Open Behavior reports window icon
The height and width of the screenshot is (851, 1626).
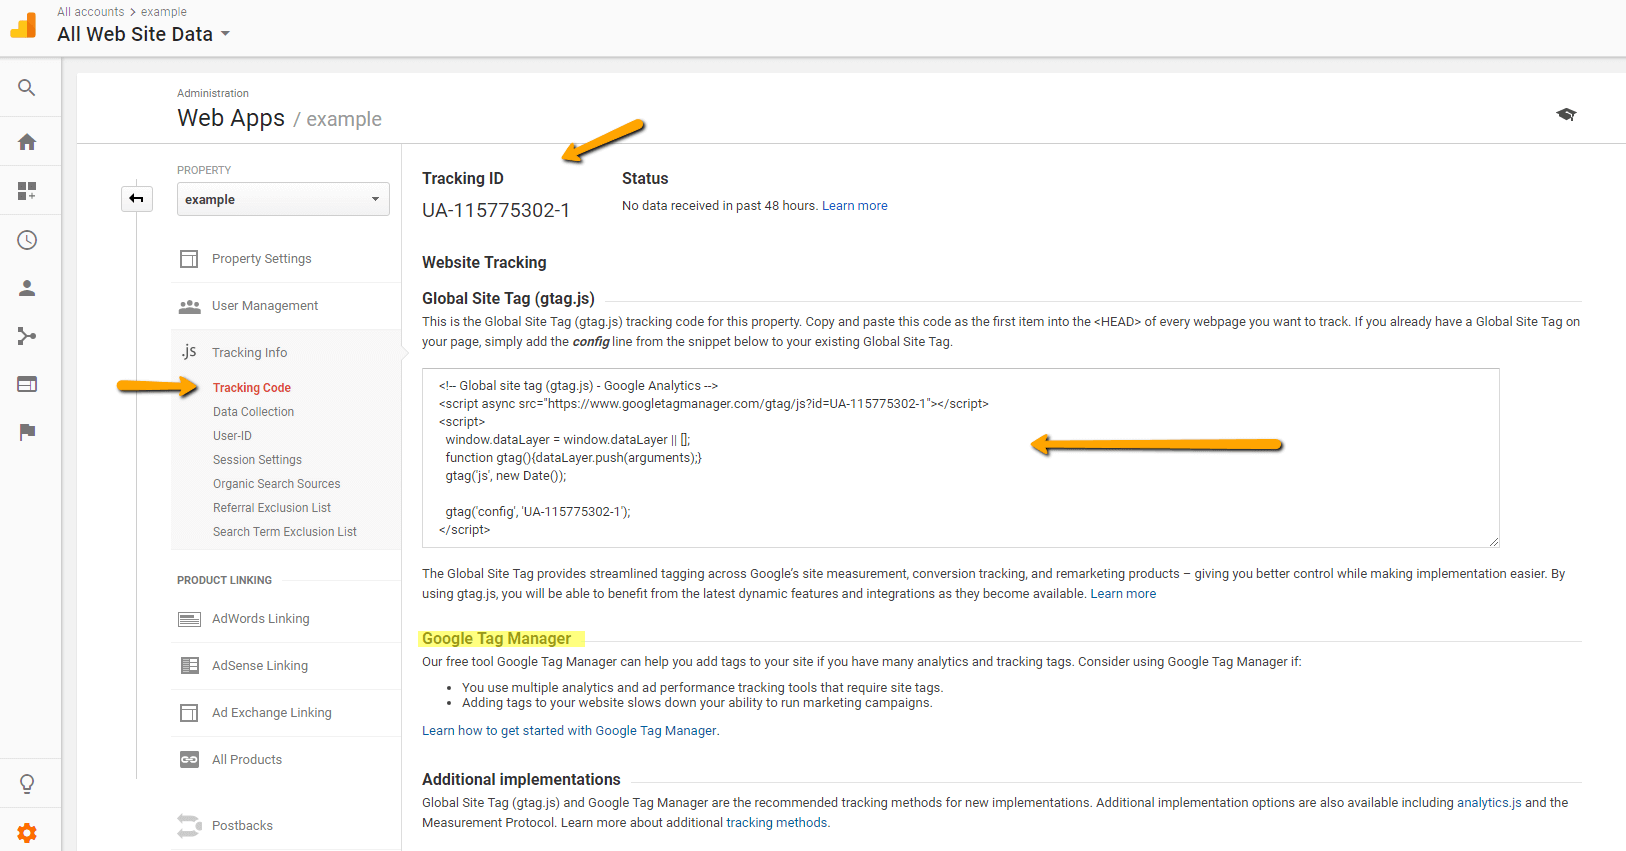pyautogui.click(x=27, y=384)
